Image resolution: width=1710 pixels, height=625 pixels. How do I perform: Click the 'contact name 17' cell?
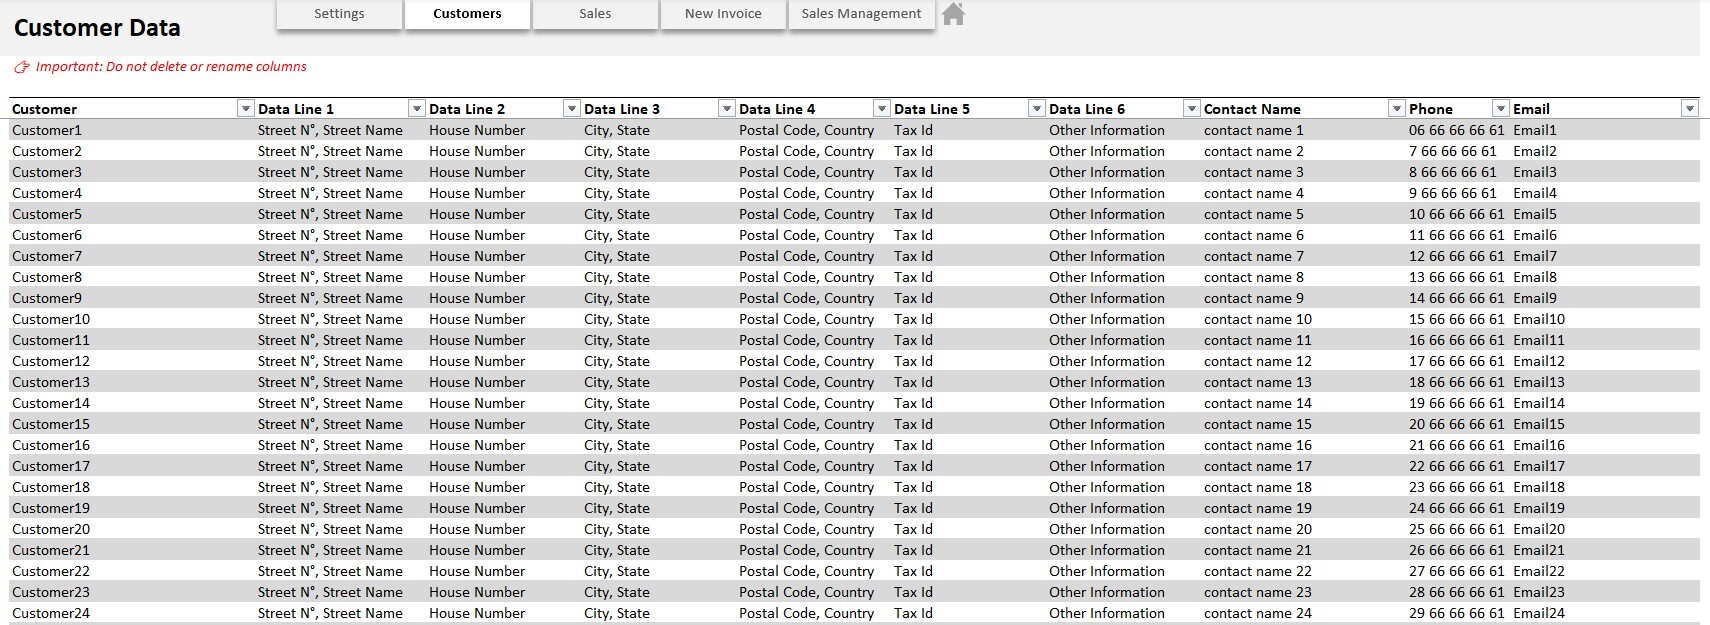pos(1303,466)
